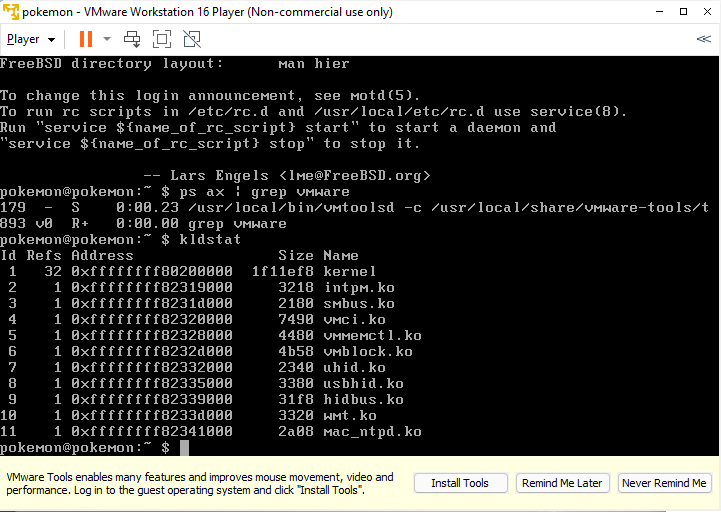Click the terminal cursor at the prompt
Screen dimensions: 721x512
184,448
